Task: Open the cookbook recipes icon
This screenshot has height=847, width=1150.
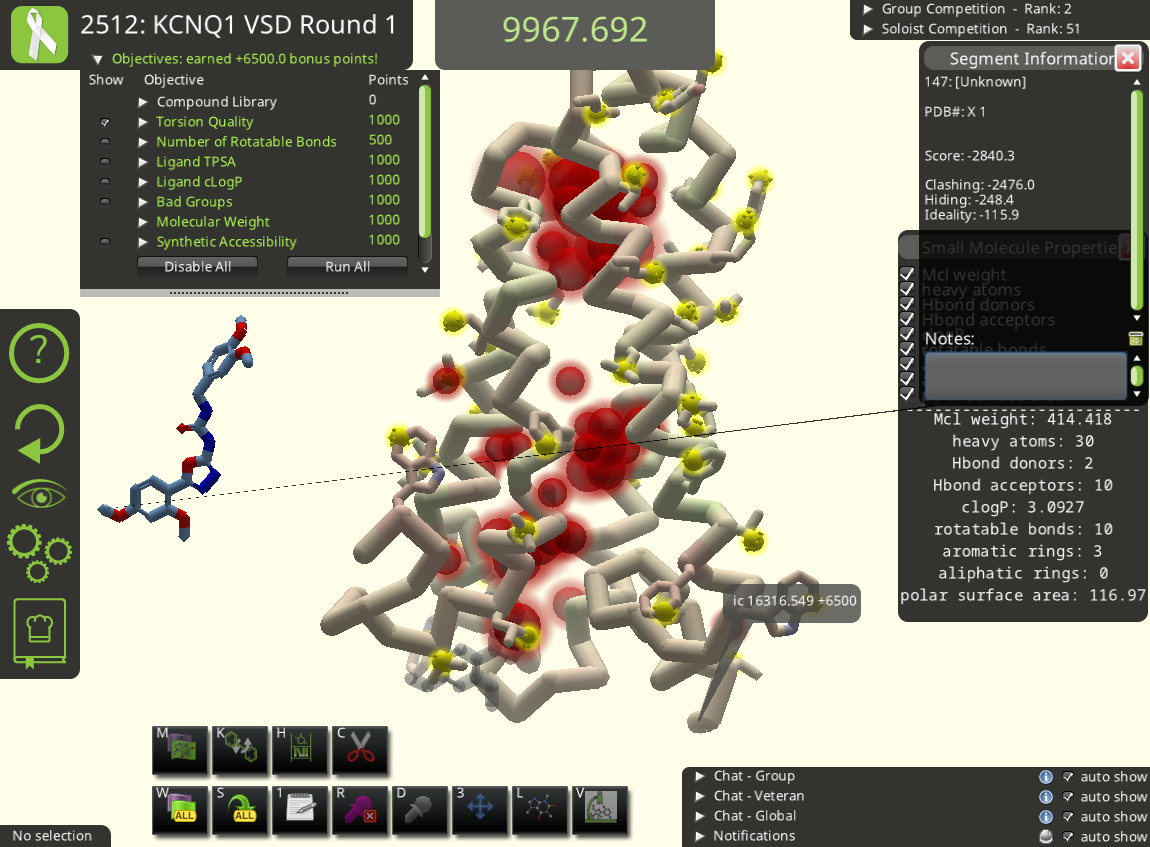Action: tap(39, 632)
